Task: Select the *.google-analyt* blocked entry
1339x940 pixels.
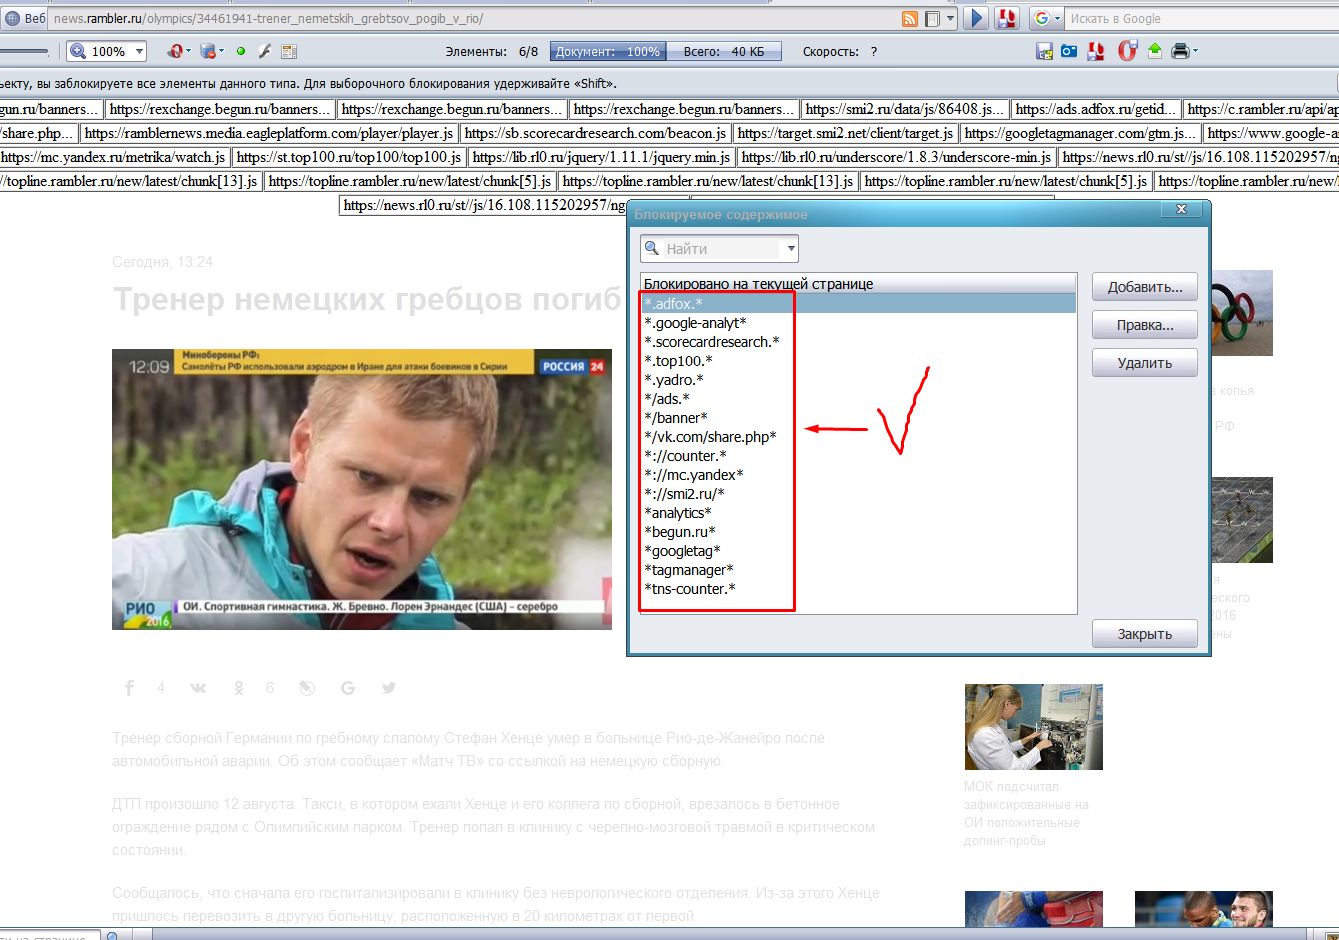Action: pyautogui.click(x=696, y=323)
